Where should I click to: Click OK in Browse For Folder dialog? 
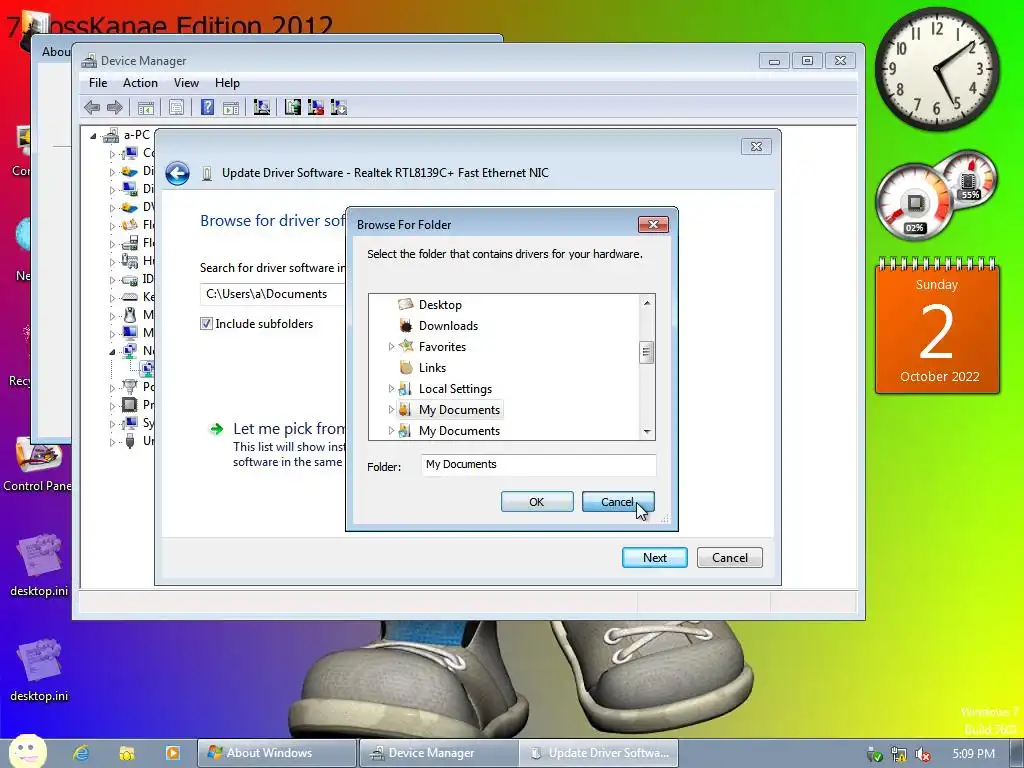(x=537, y=502)
